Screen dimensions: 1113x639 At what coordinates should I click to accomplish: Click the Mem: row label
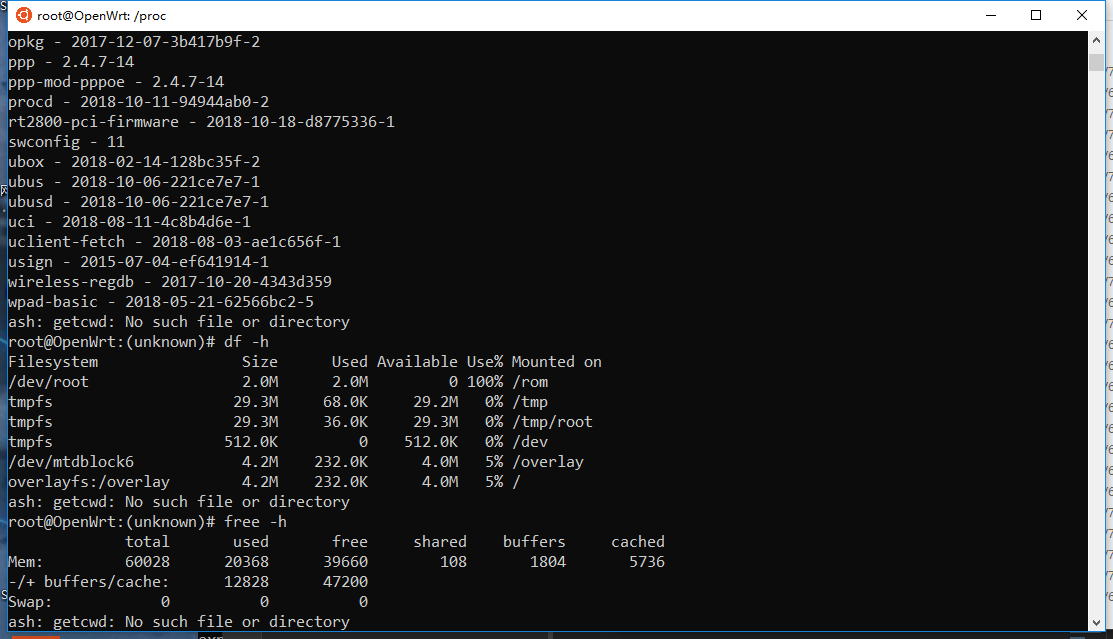point(26,562)
